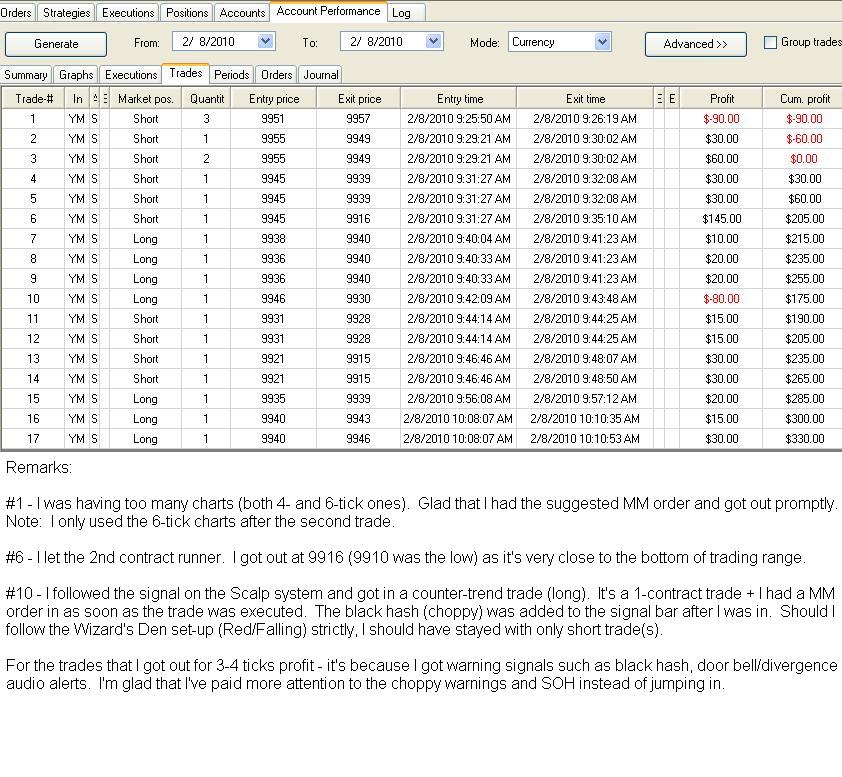Open the From date dropdown arrow
This screenshot has height=777, width=842.
pos(265,41)
